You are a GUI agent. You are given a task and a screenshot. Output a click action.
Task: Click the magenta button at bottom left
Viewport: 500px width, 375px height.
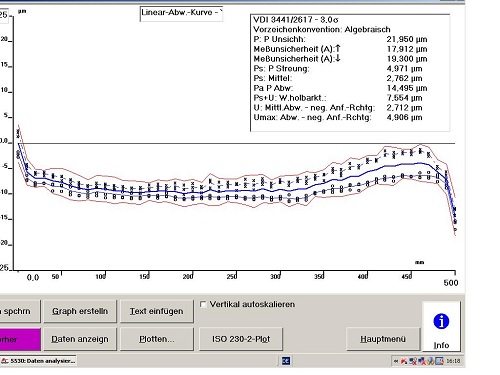tap(20, 339)
